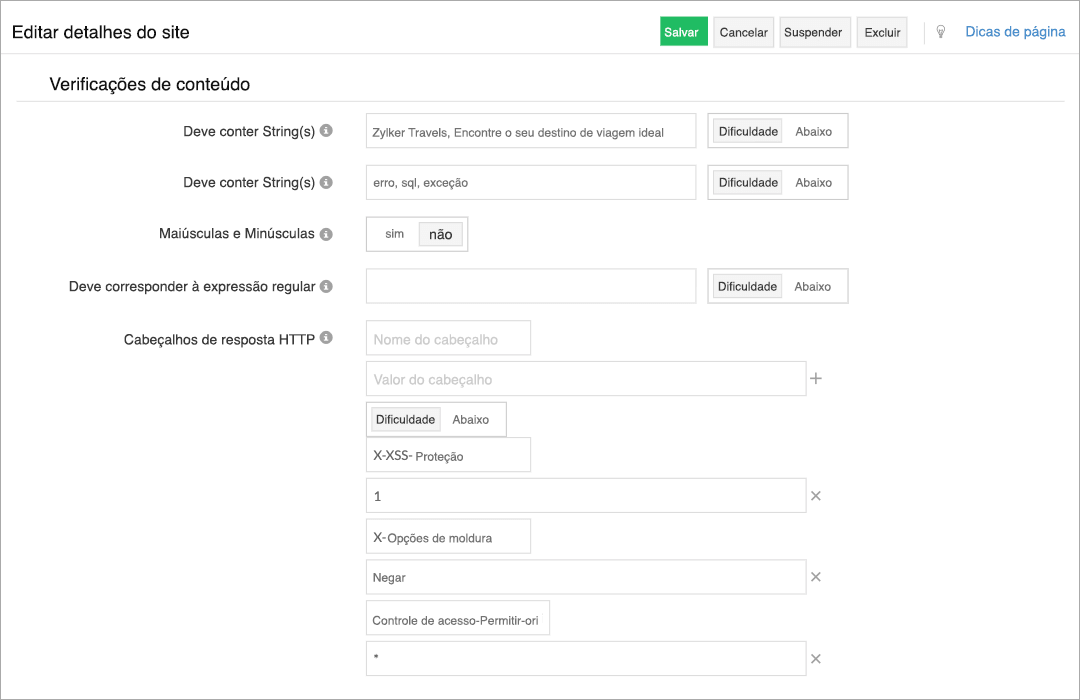
Task: Open the Dicas de página link
Action: click(x=1014, y=31)
